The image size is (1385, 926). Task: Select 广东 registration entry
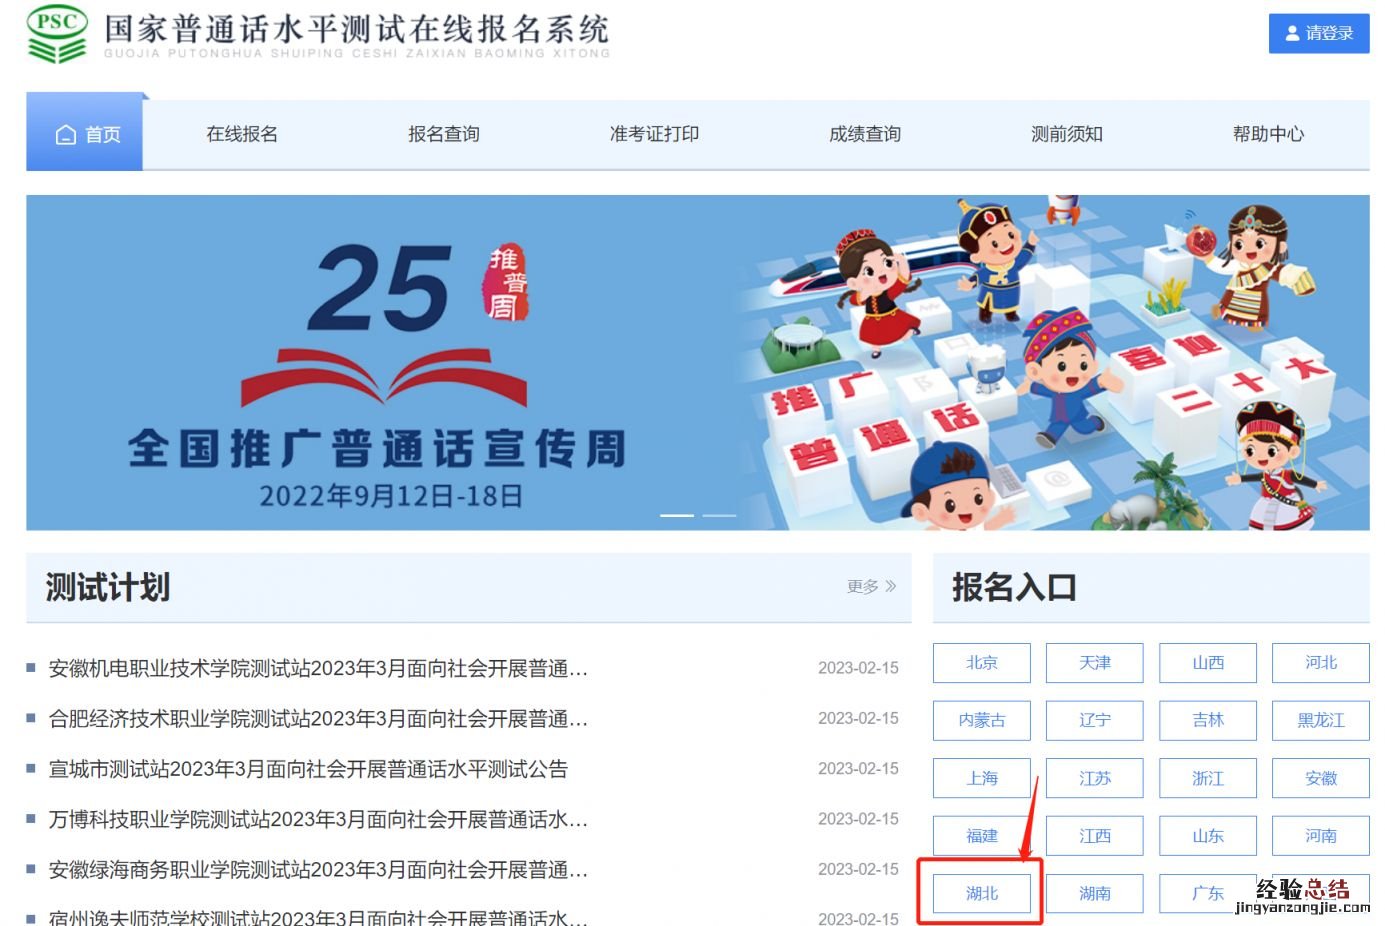pyautogui.click(x=1208, y=893)
